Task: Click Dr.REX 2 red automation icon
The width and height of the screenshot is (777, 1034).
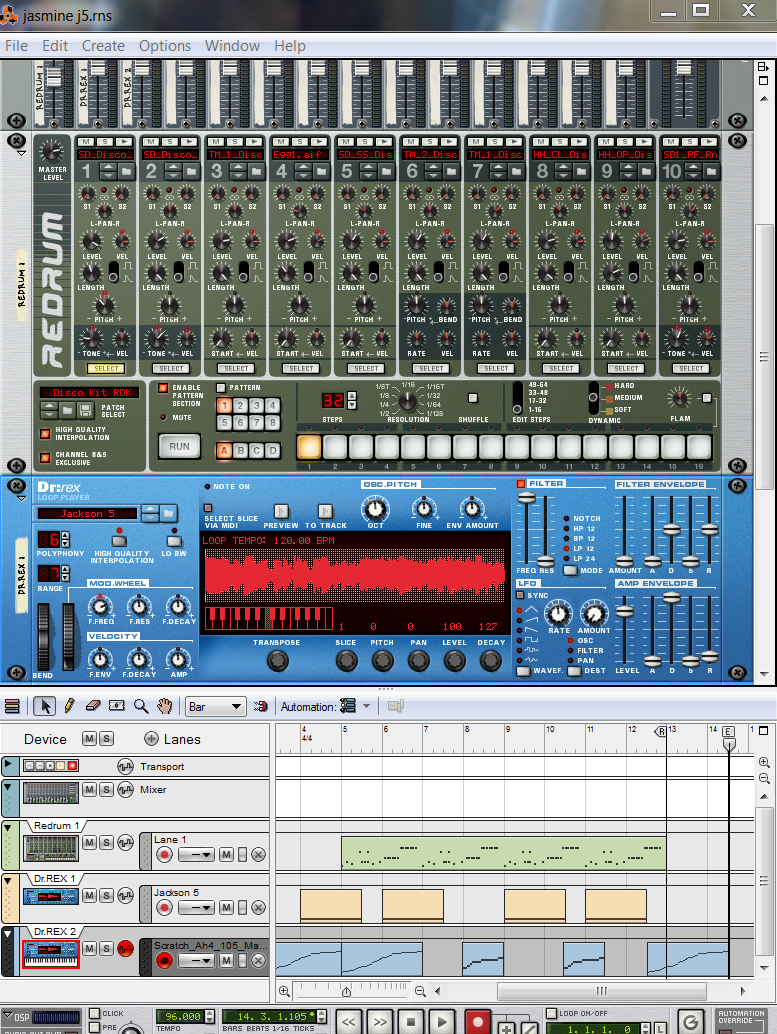Action: point(125,948)
